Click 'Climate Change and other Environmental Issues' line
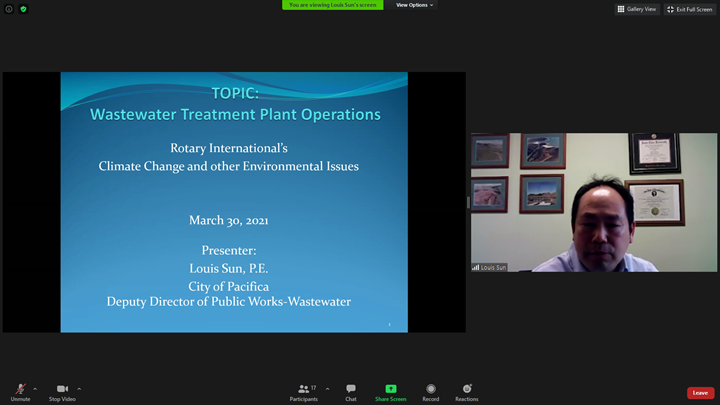This screenshot has height=405, width=720. pos(229,166)
